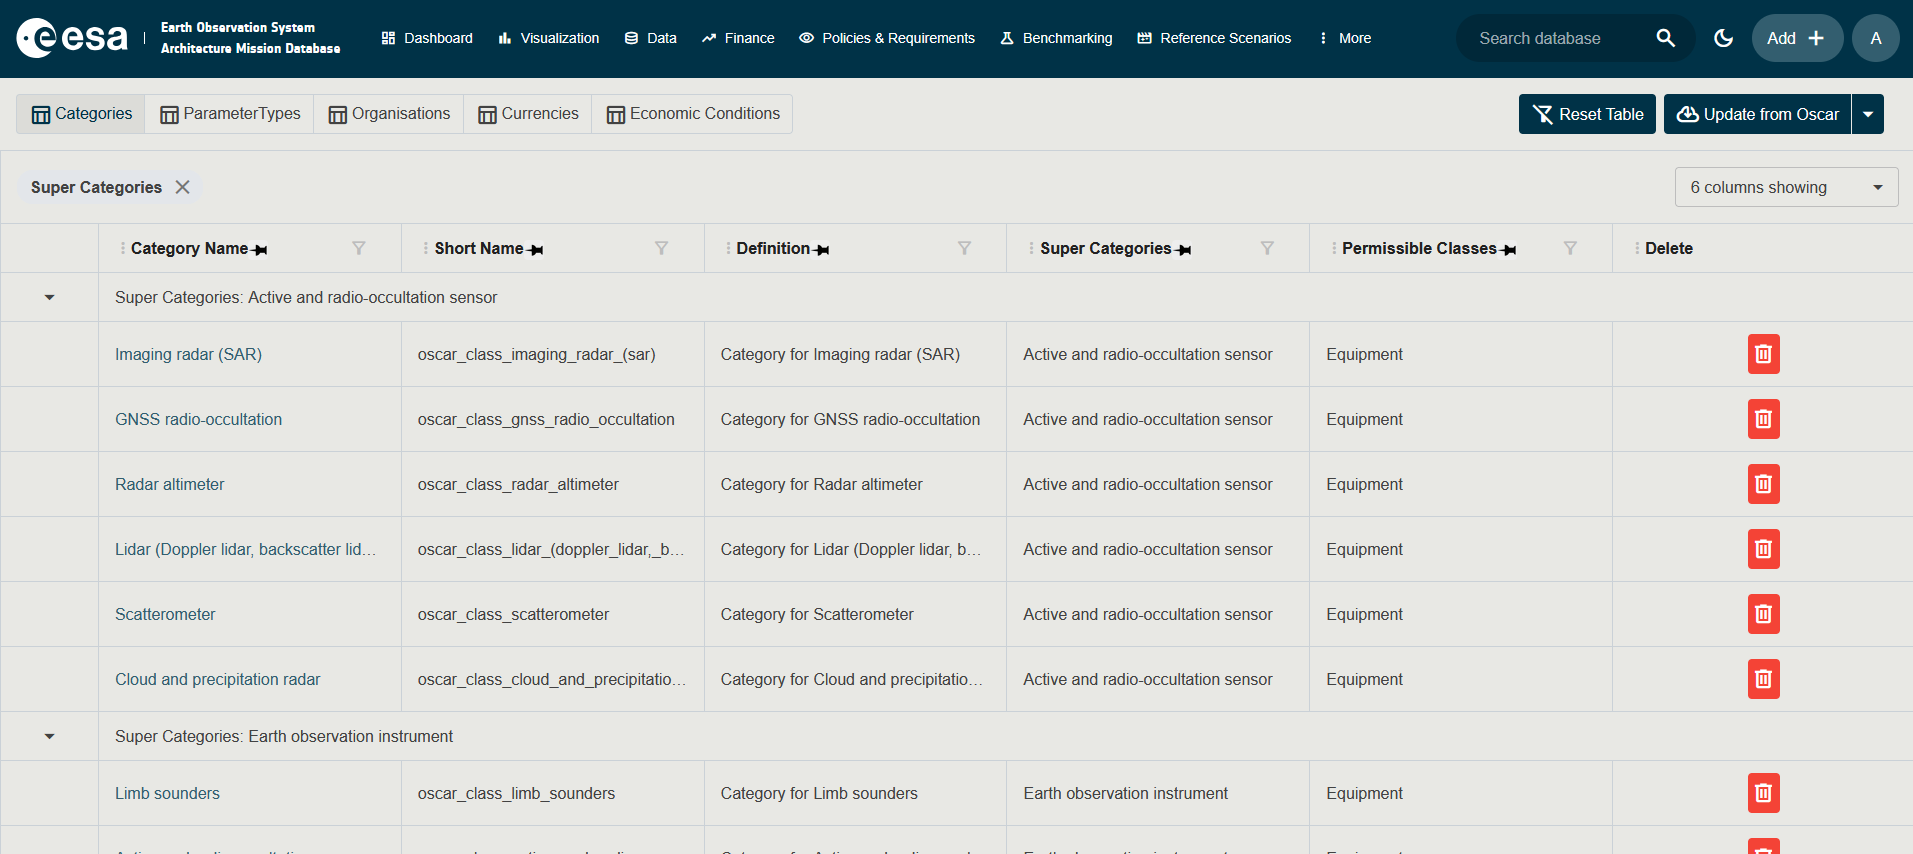
Task: Delete the Scatterometer row
Action: click(1763, 614)
